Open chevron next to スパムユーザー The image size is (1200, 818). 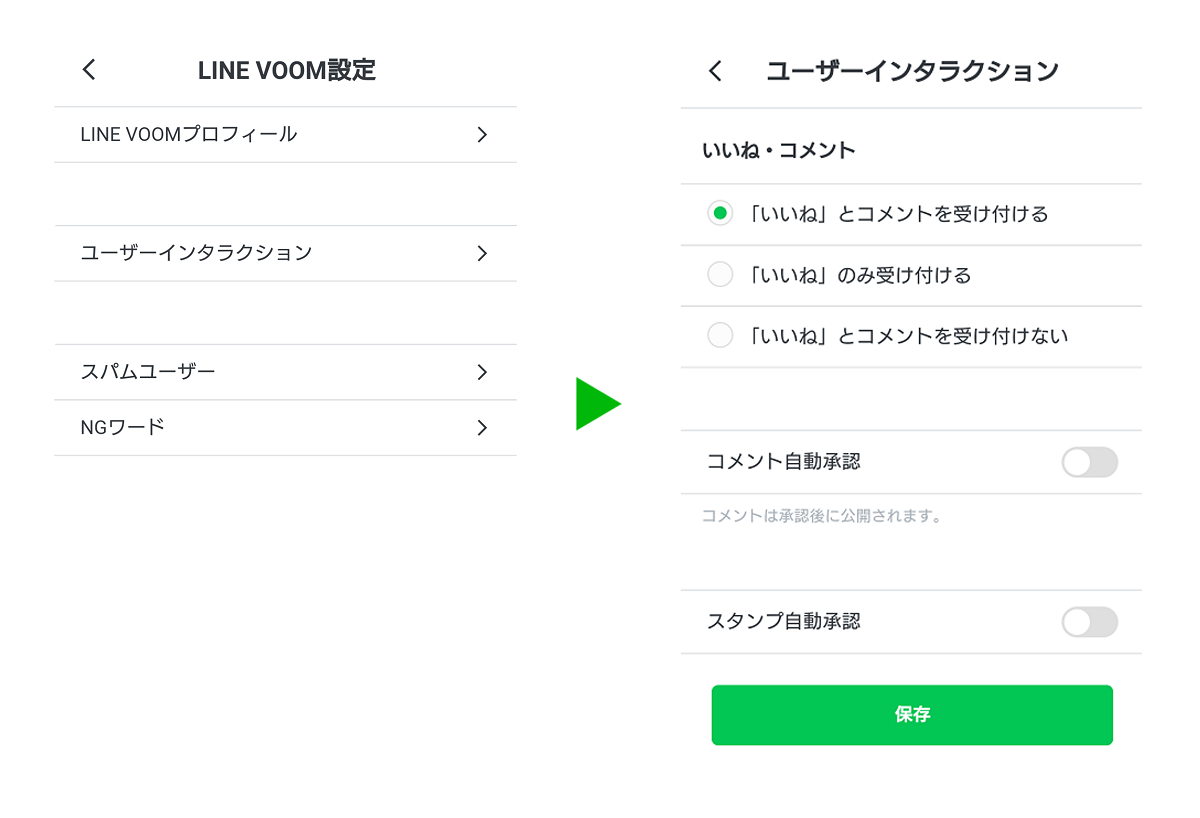(x=482, y=372)
